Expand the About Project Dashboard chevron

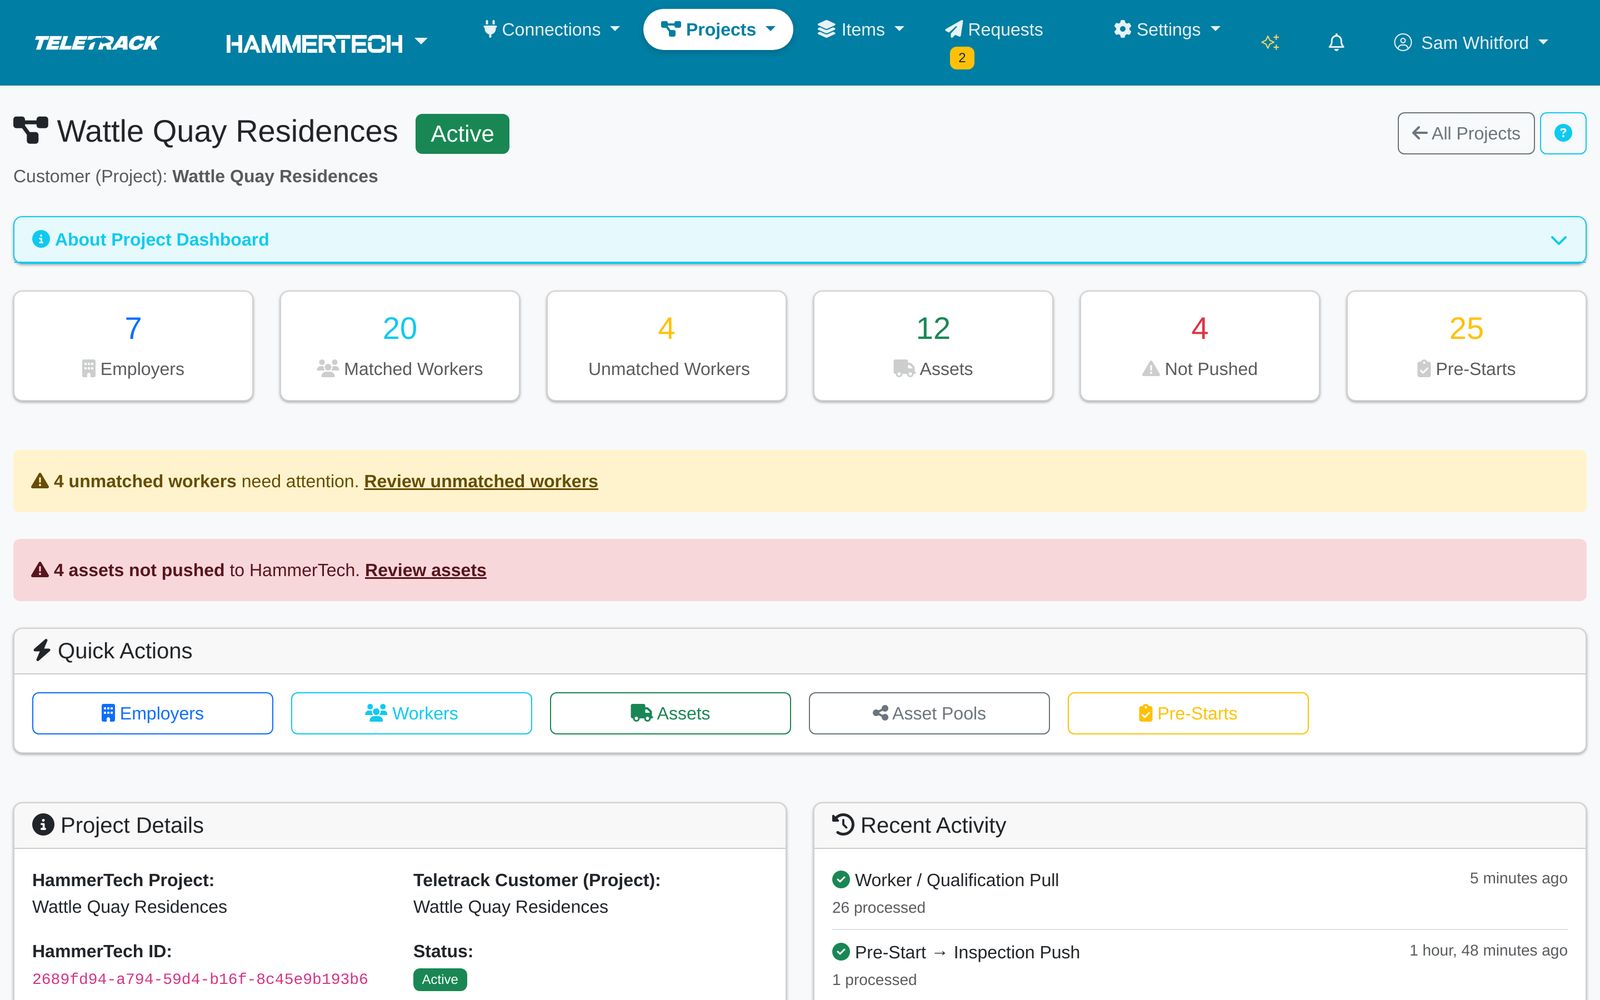[1558, 240]
